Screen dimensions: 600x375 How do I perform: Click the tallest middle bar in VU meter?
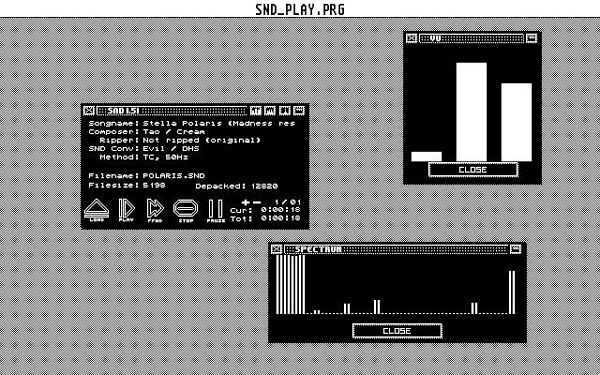(x=471, y=112)
